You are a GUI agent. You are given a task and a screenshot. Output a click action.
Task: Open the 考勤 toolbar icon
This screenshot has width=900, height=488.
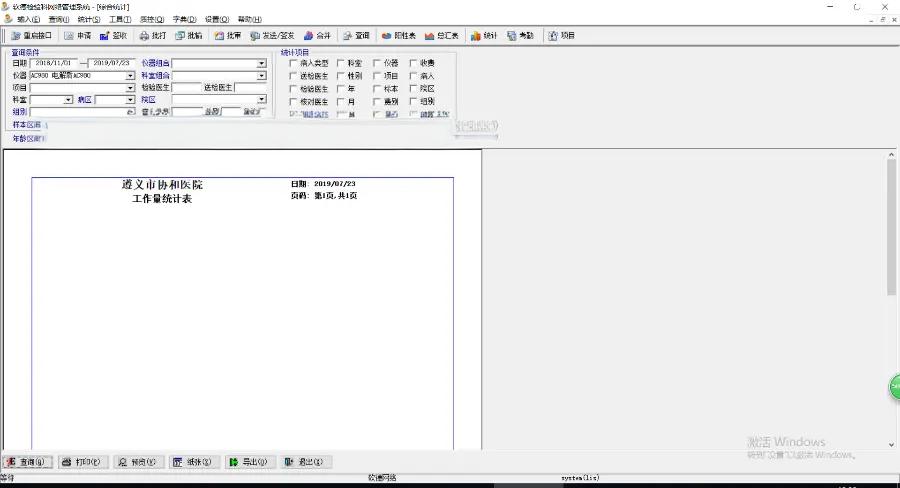coord(520,36)
